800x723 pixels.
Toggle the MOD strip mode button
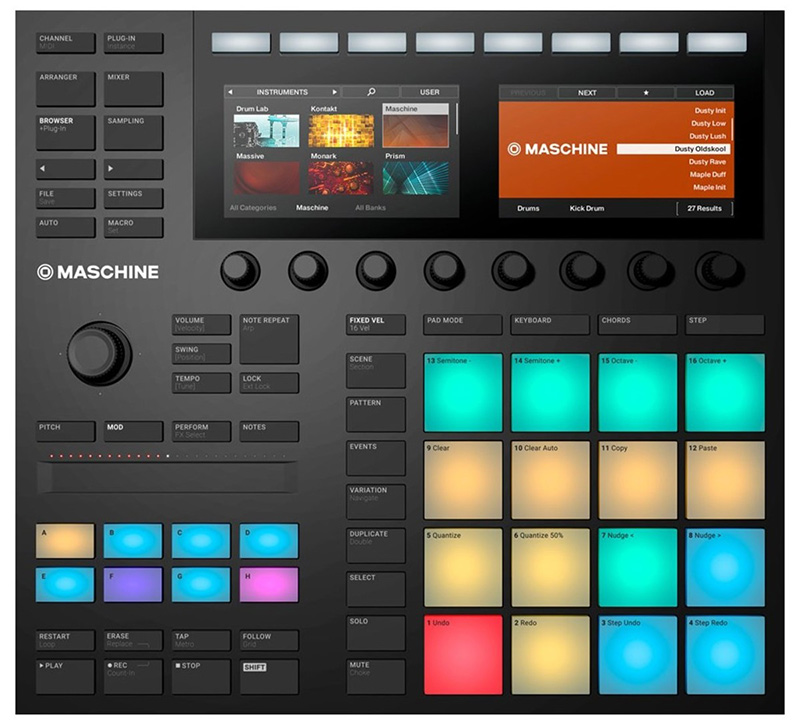click(133, 431)
